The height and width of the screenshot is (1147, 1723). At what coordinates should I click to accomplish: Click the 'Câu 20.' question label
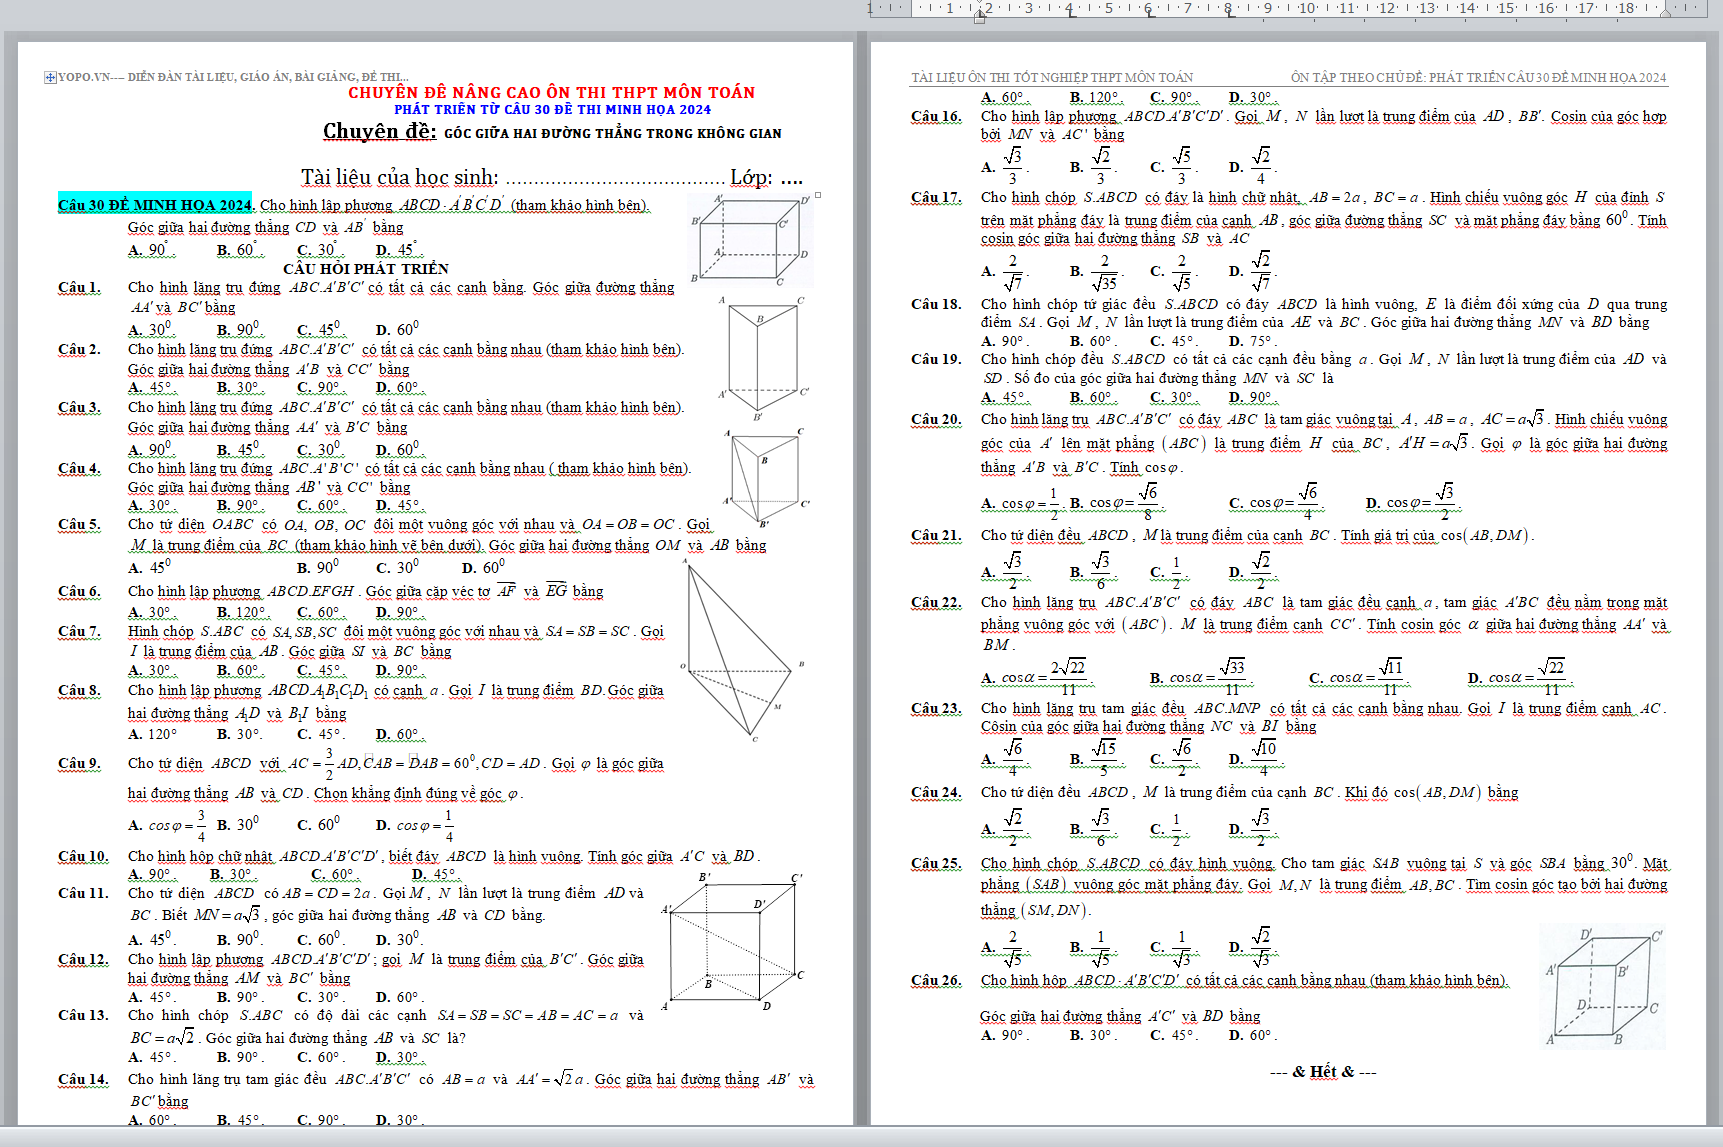click(936, 420)
